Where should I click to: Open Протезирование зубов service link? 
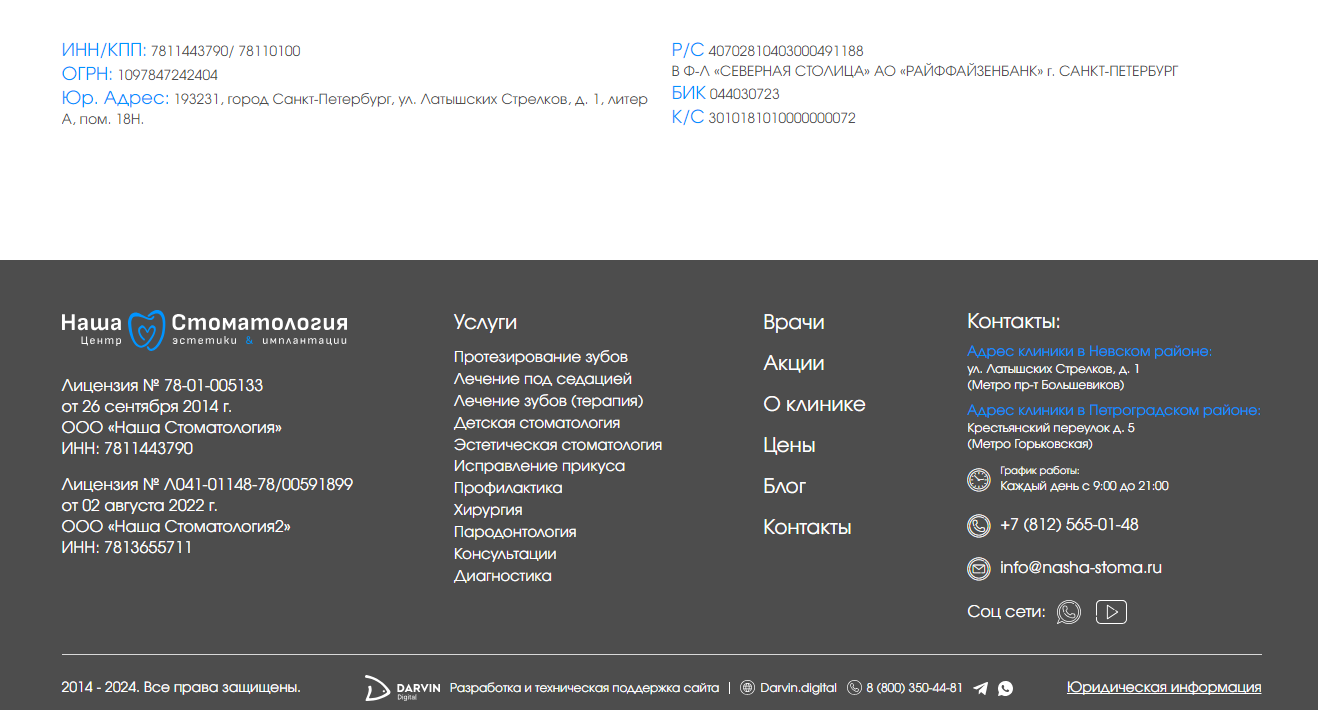[x=541, y=357]
